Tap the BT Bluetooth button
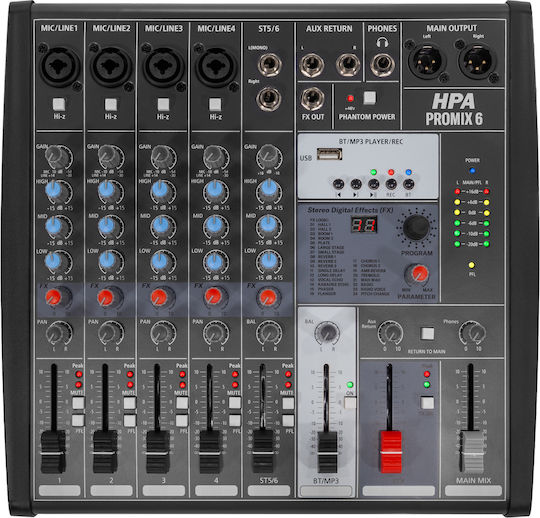 408,185
